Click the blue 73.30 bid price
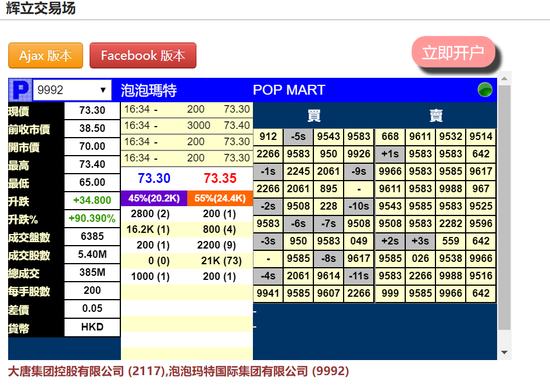 point(154,178)
